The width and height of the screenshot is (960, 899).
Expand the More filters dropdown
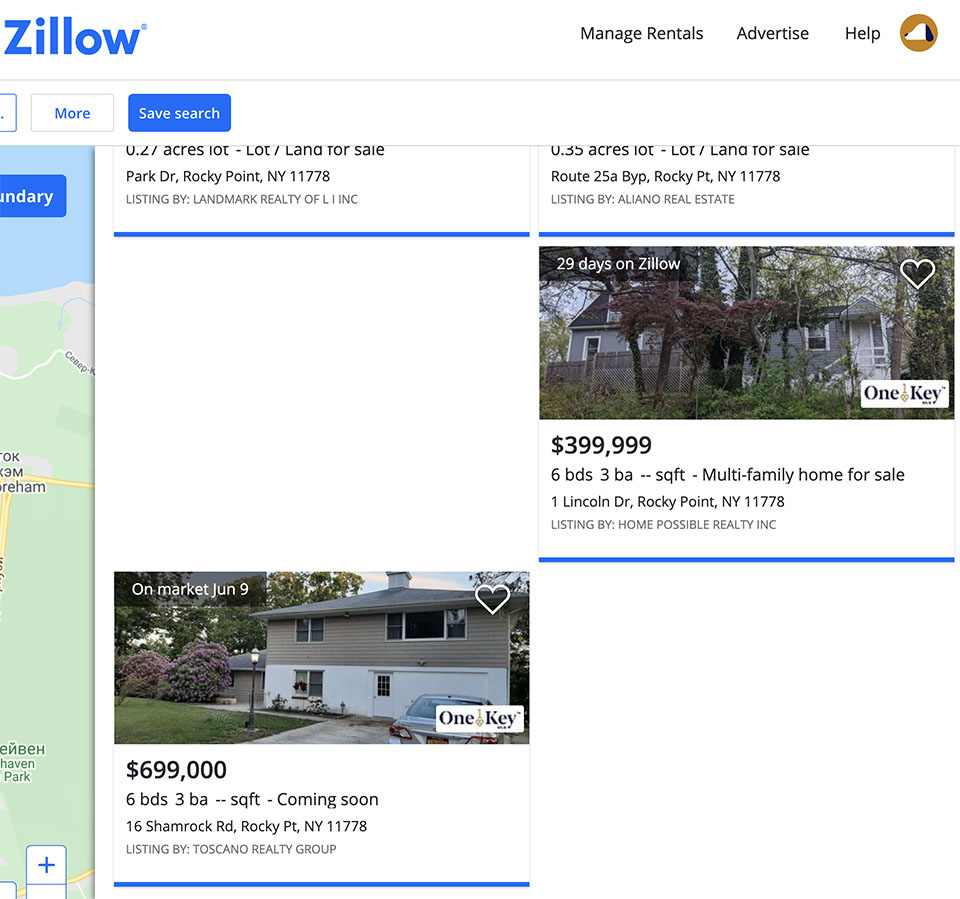coord(72,113)
